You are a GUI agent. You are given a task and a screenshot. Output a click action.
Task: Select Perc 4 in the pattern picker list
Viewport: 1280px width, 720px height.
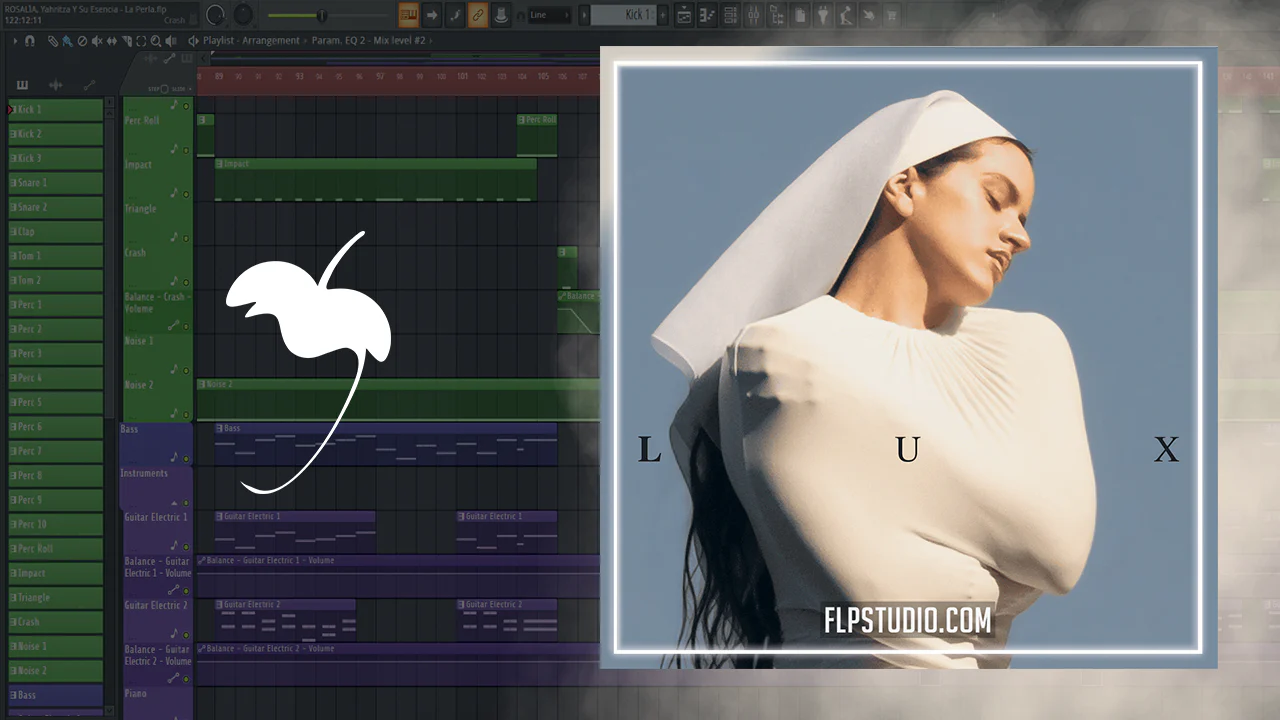(55, 378)
